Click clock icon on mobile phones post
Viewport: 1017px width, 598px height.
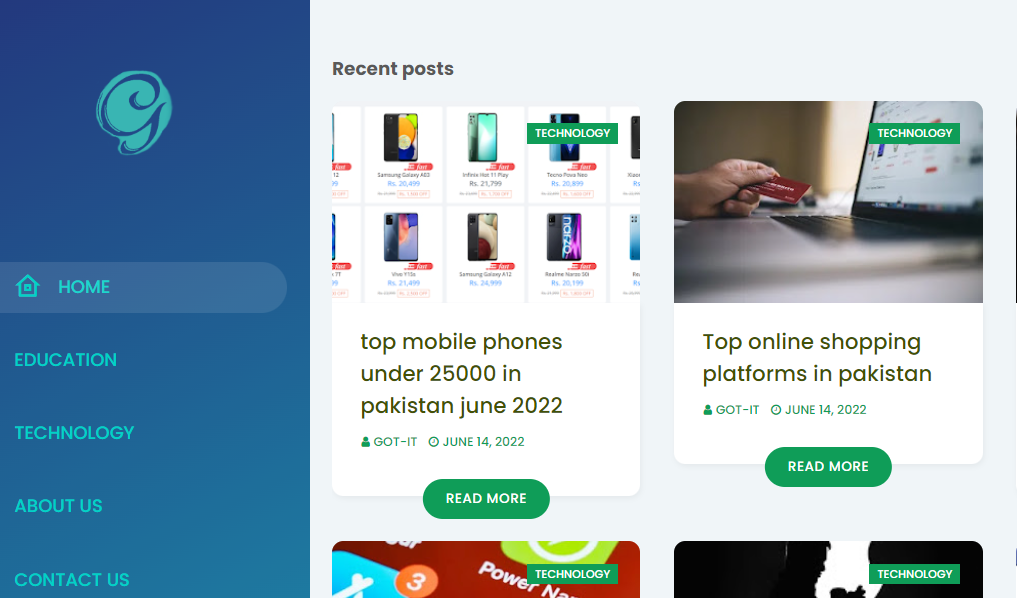coord(434,442)
